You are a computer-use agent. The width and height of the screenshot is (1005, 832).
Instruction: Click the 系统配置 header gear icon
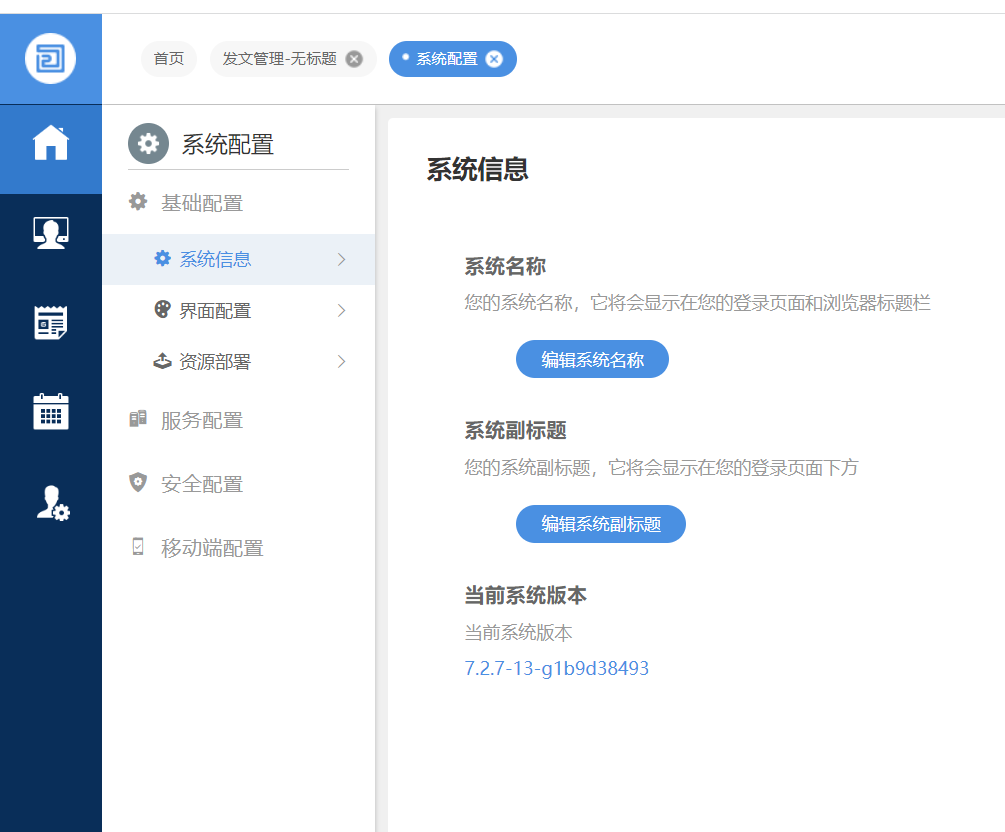coord(148,144)
